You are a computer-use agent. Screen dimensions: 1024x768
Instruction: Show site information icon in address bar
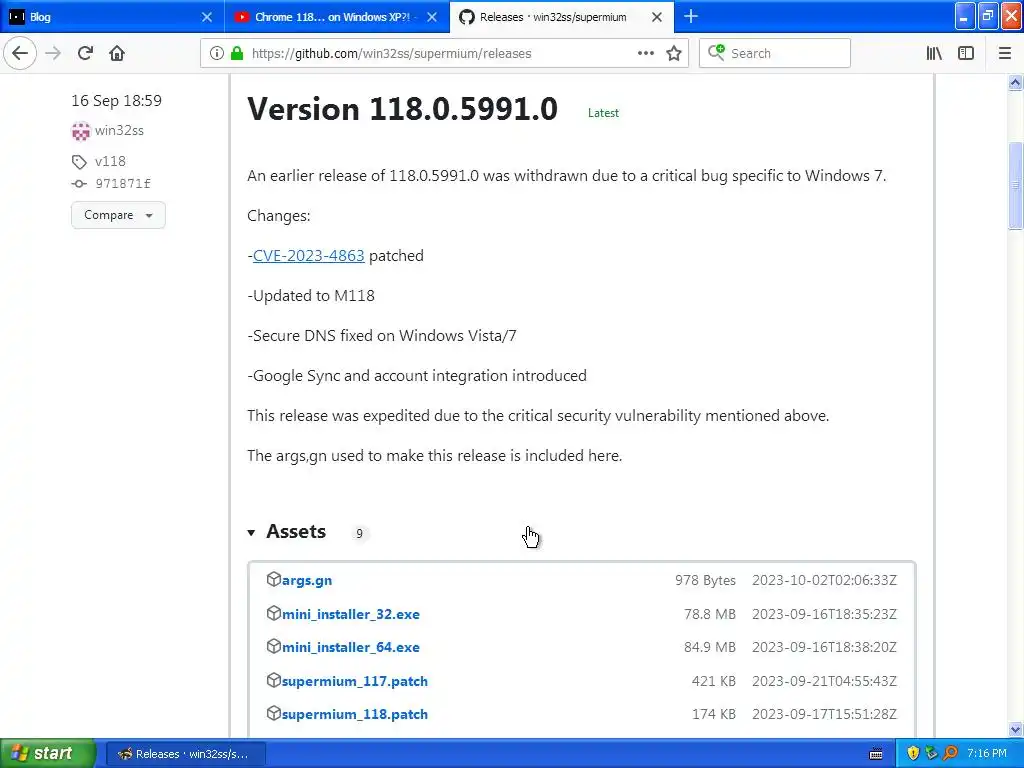(217, 54)
